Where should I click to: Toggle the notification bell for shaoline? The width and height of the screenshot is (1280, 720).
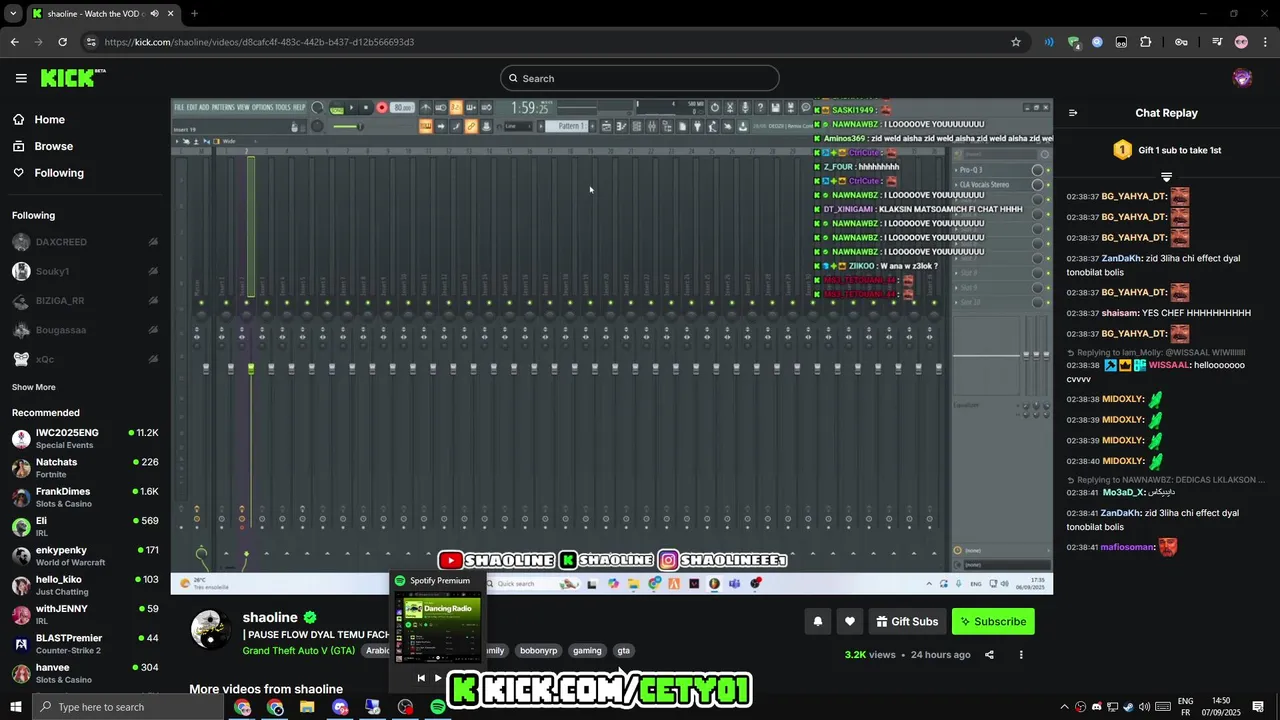(x=817, y=621)
